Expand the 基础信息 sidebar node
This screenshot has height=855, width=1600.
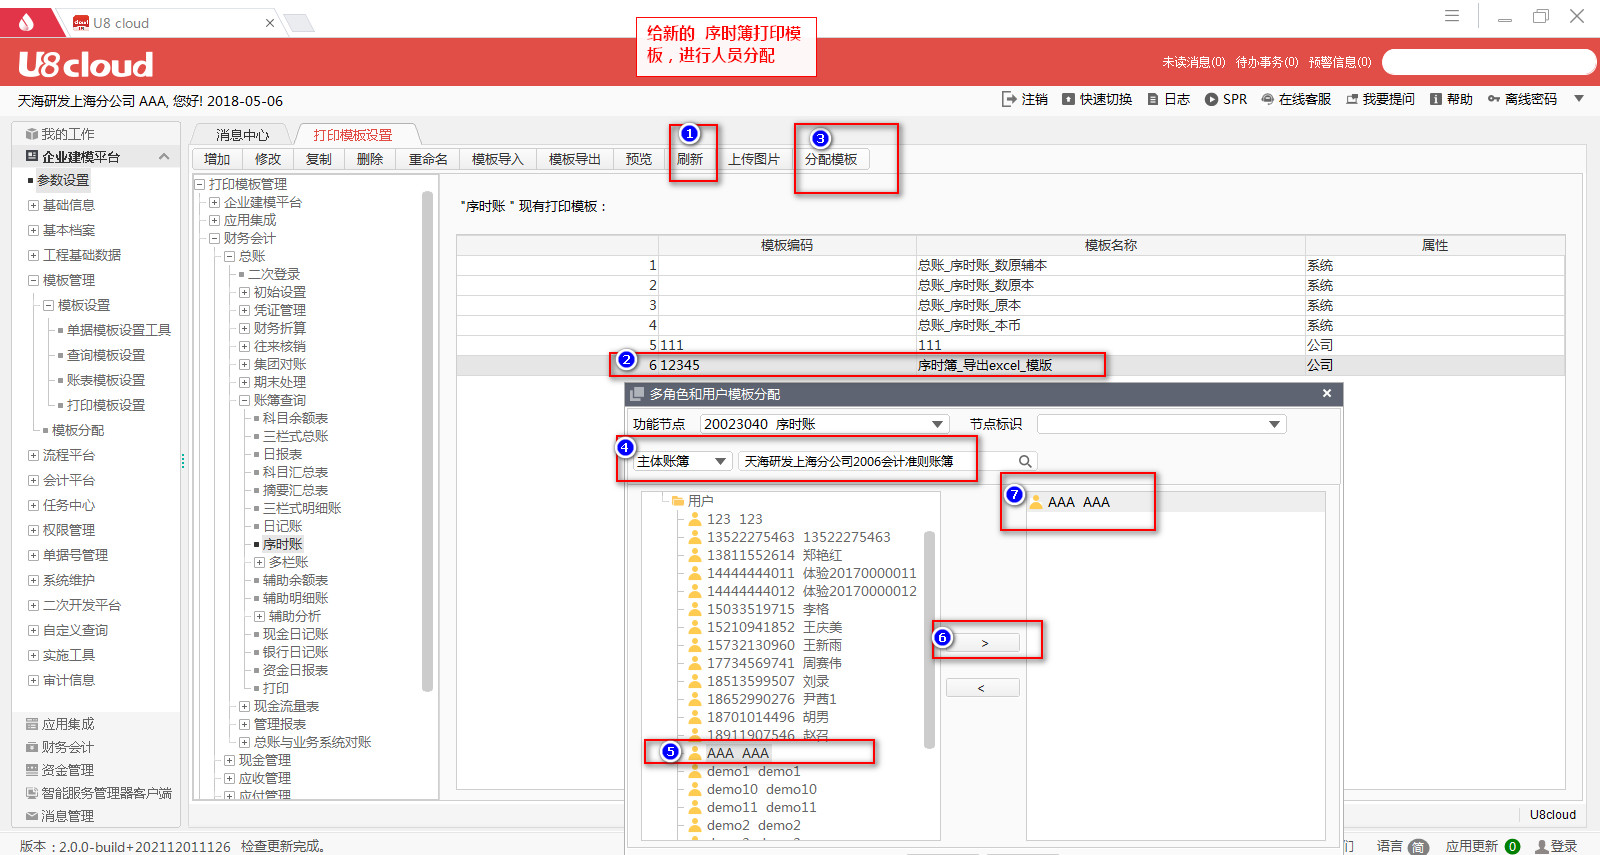pos(34,205)
